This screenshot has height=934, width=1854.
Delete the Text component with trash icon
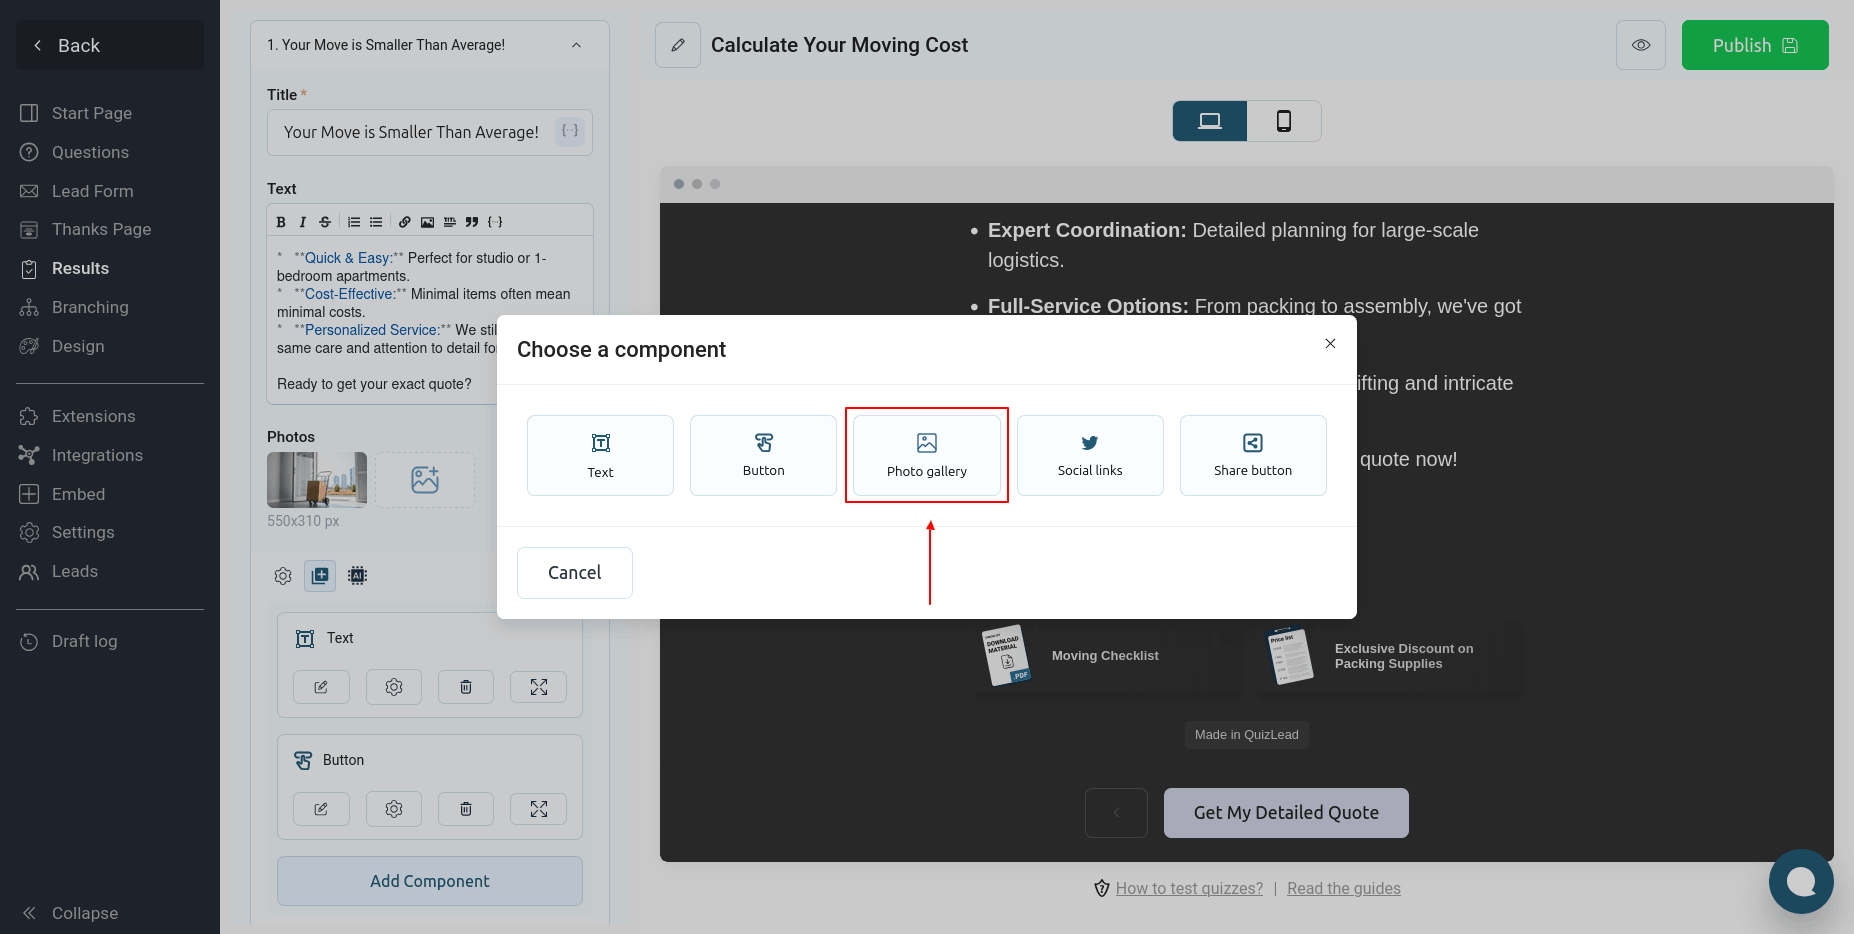(x=466, y=687)
